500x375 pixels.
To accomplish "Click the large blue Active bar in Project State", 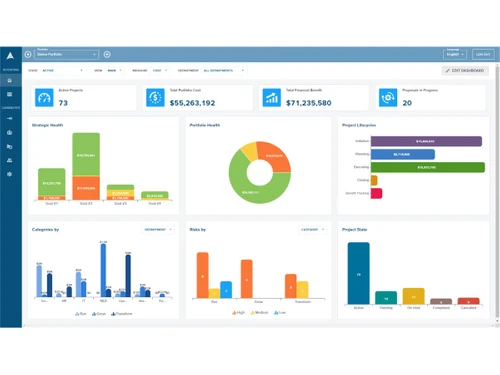I will coord(359,273).
